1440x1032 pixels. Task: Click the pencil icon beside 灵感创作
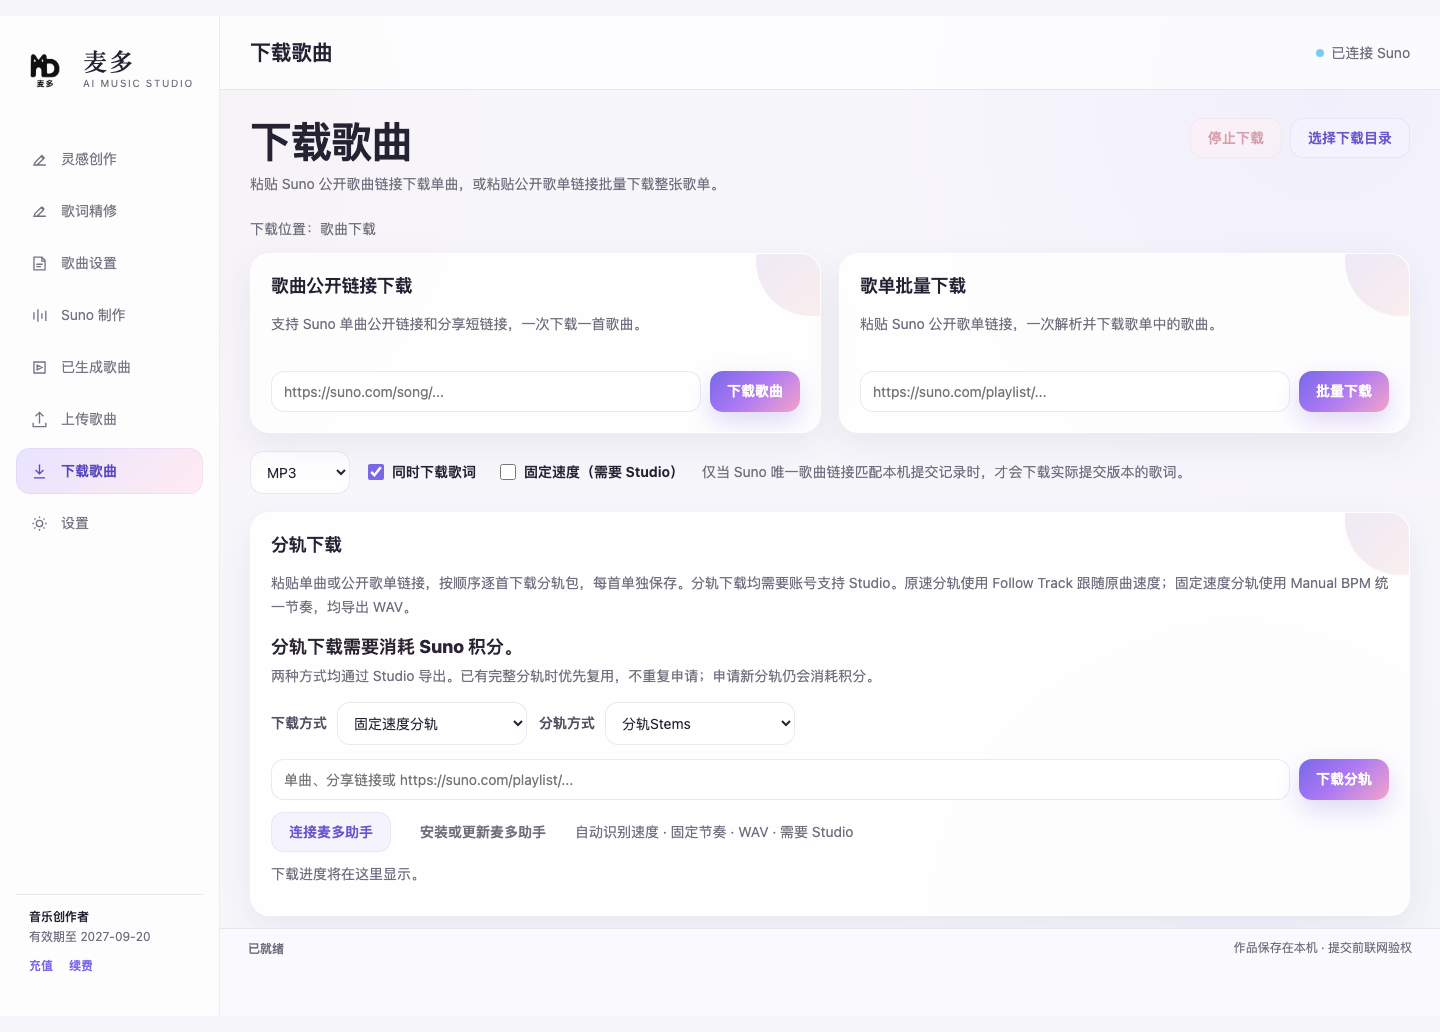[40, 160]
